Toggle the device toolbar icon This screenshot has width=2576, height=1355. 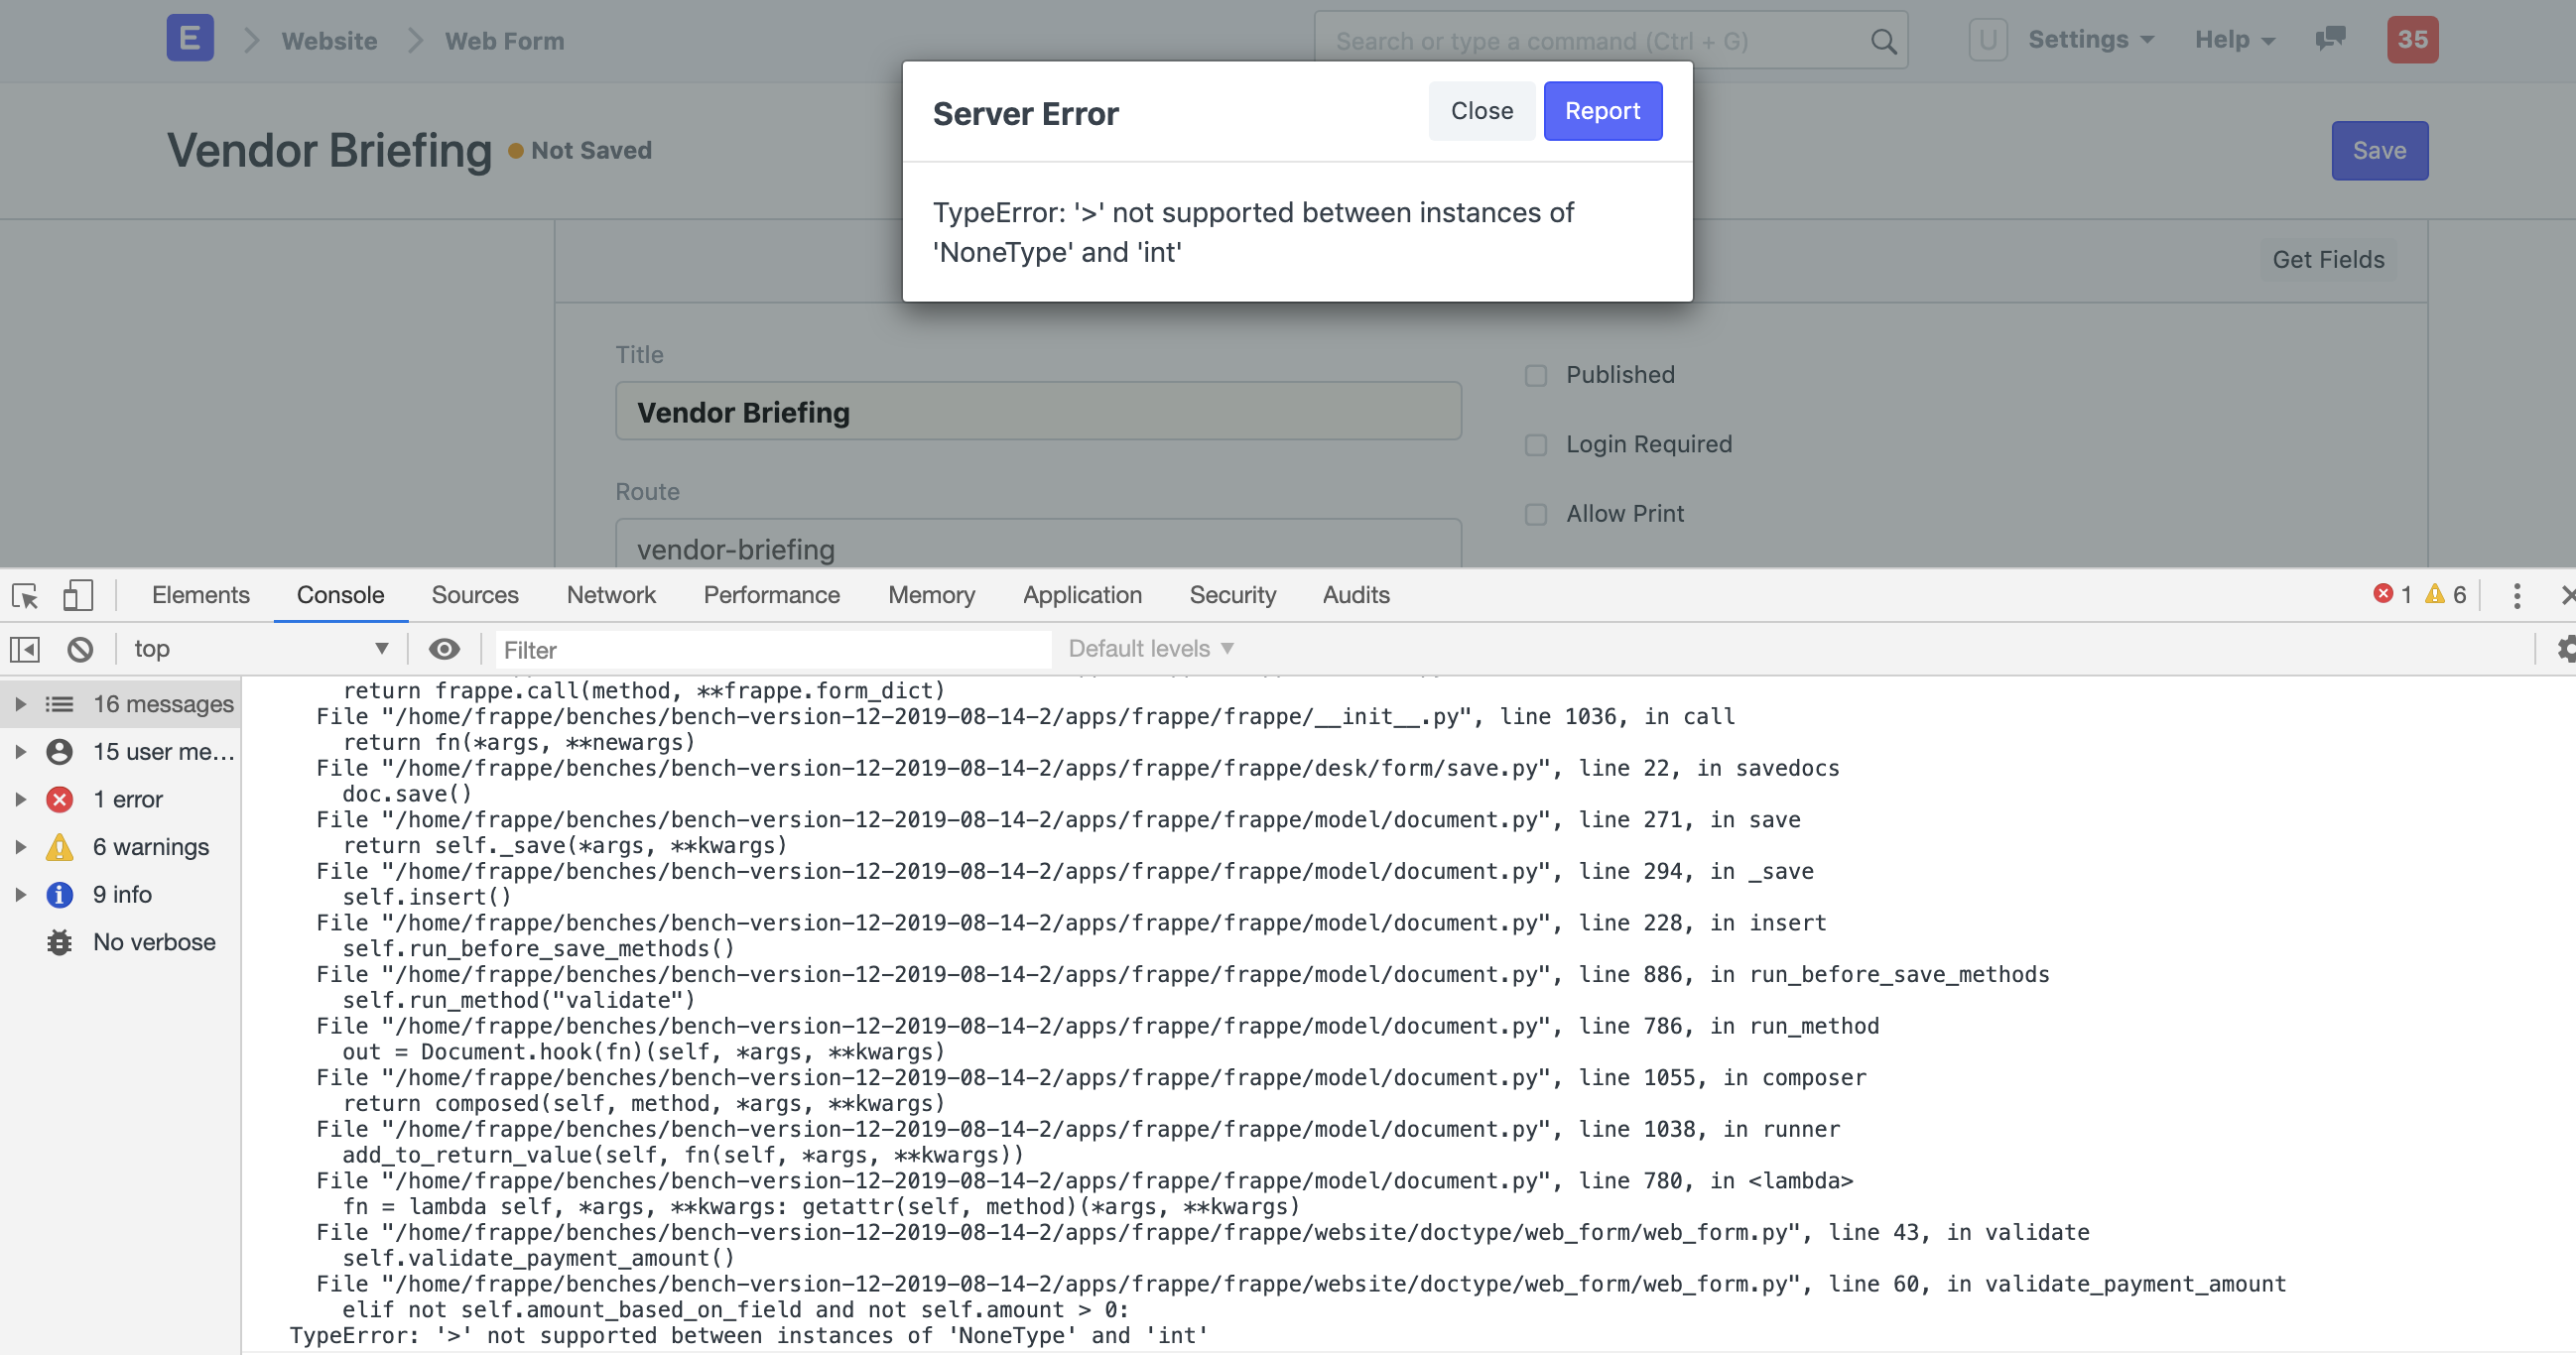coord(77,595)
